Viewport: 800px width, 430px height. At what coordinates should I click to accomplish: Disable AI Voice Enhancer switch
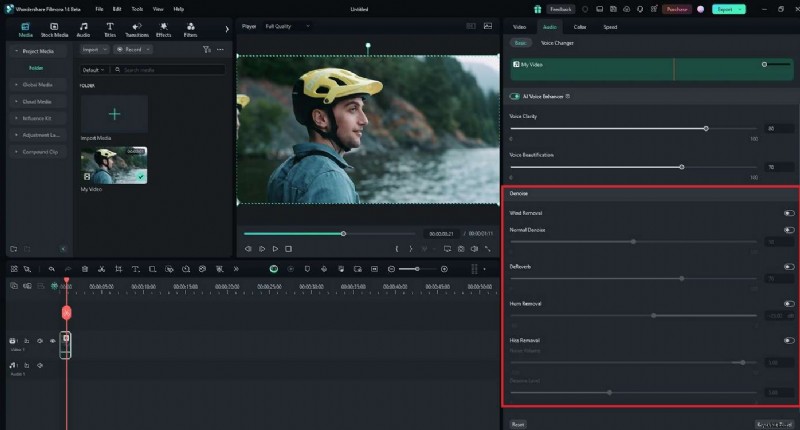tap(516, 96)
